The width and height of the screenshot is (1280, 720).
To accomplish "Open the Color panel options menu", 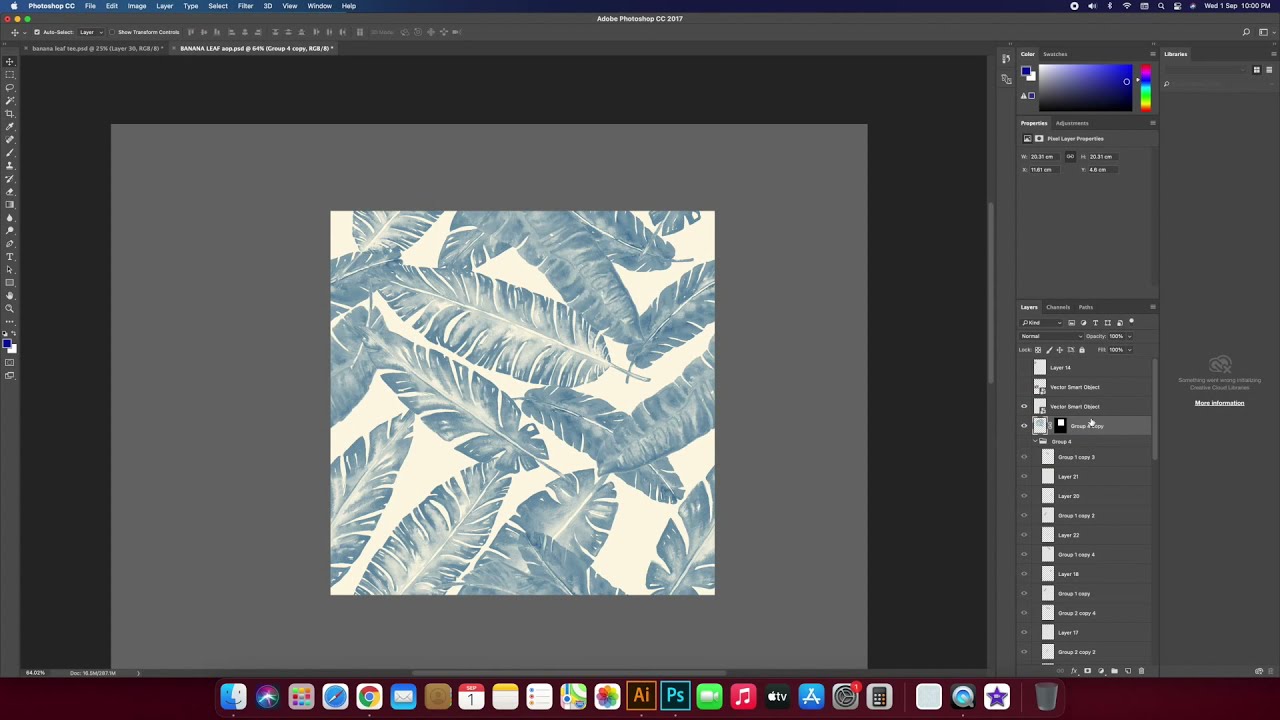I will point(1152,54).
